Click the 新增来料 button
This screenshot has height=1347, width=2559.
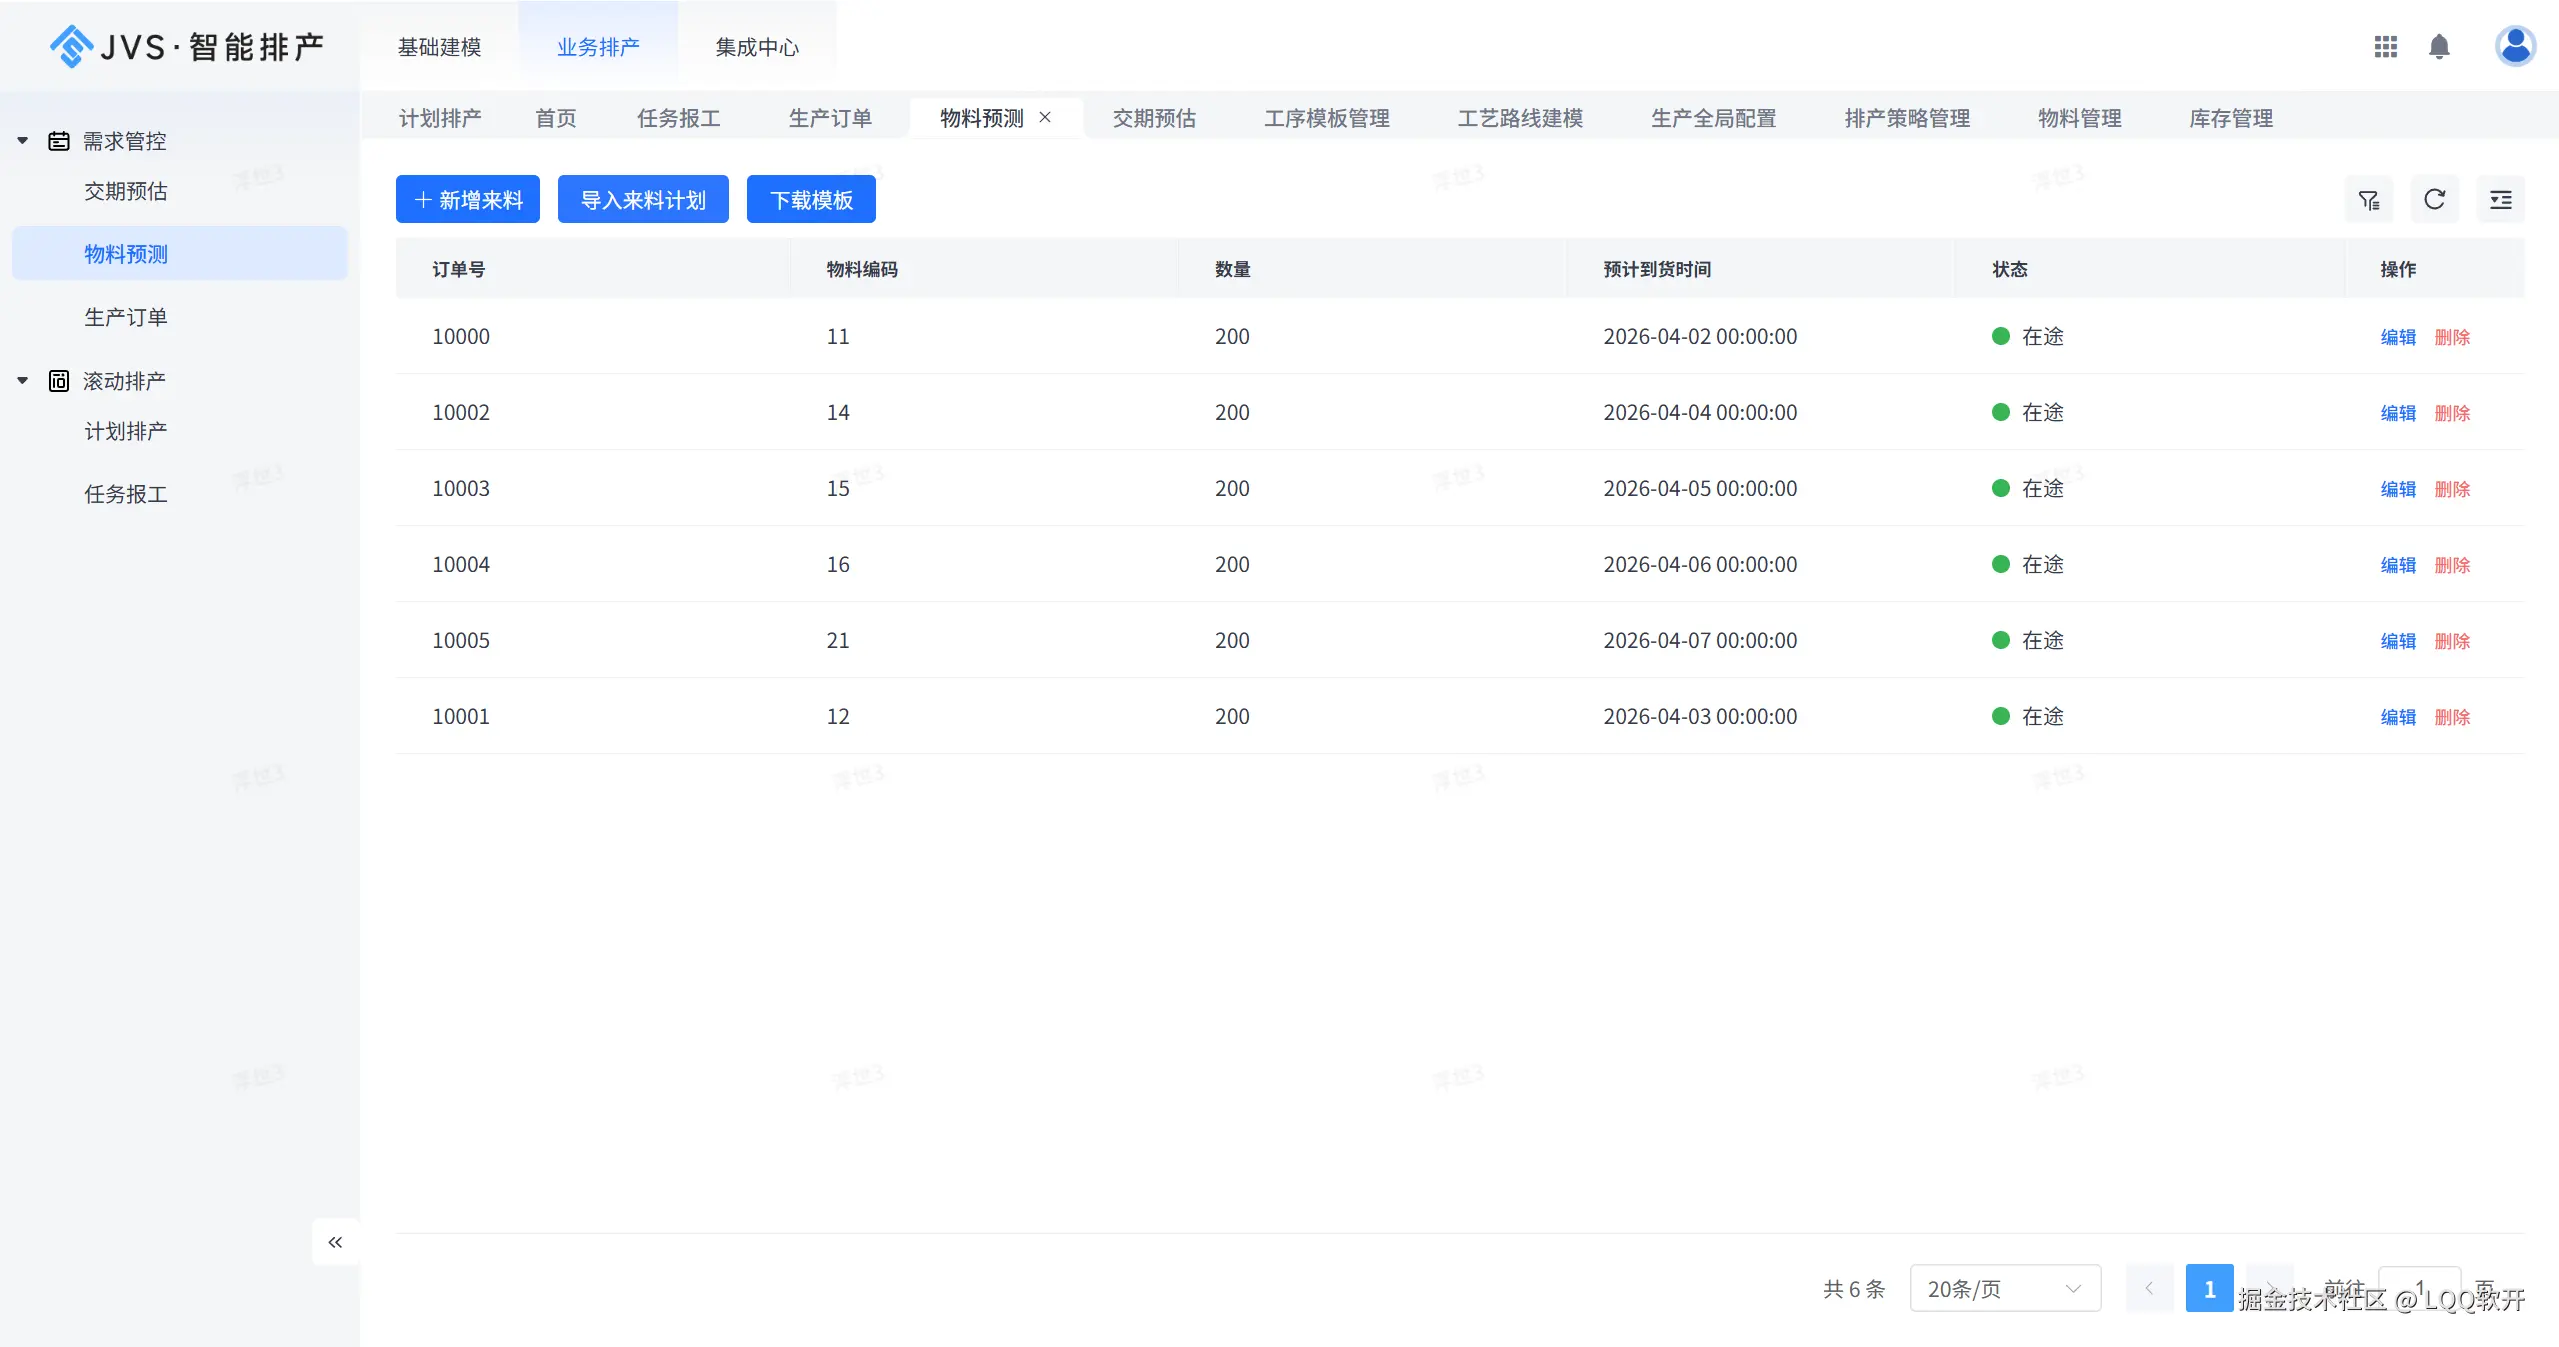pos(467,200)
